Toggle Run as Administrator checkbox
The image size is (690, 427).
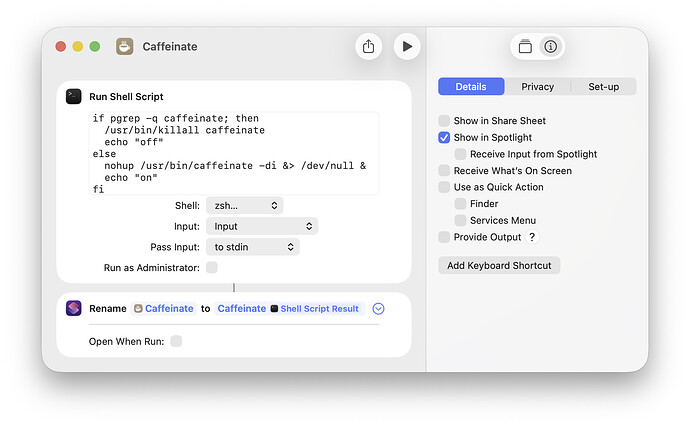pyautogui.click(x=212, y=267)
